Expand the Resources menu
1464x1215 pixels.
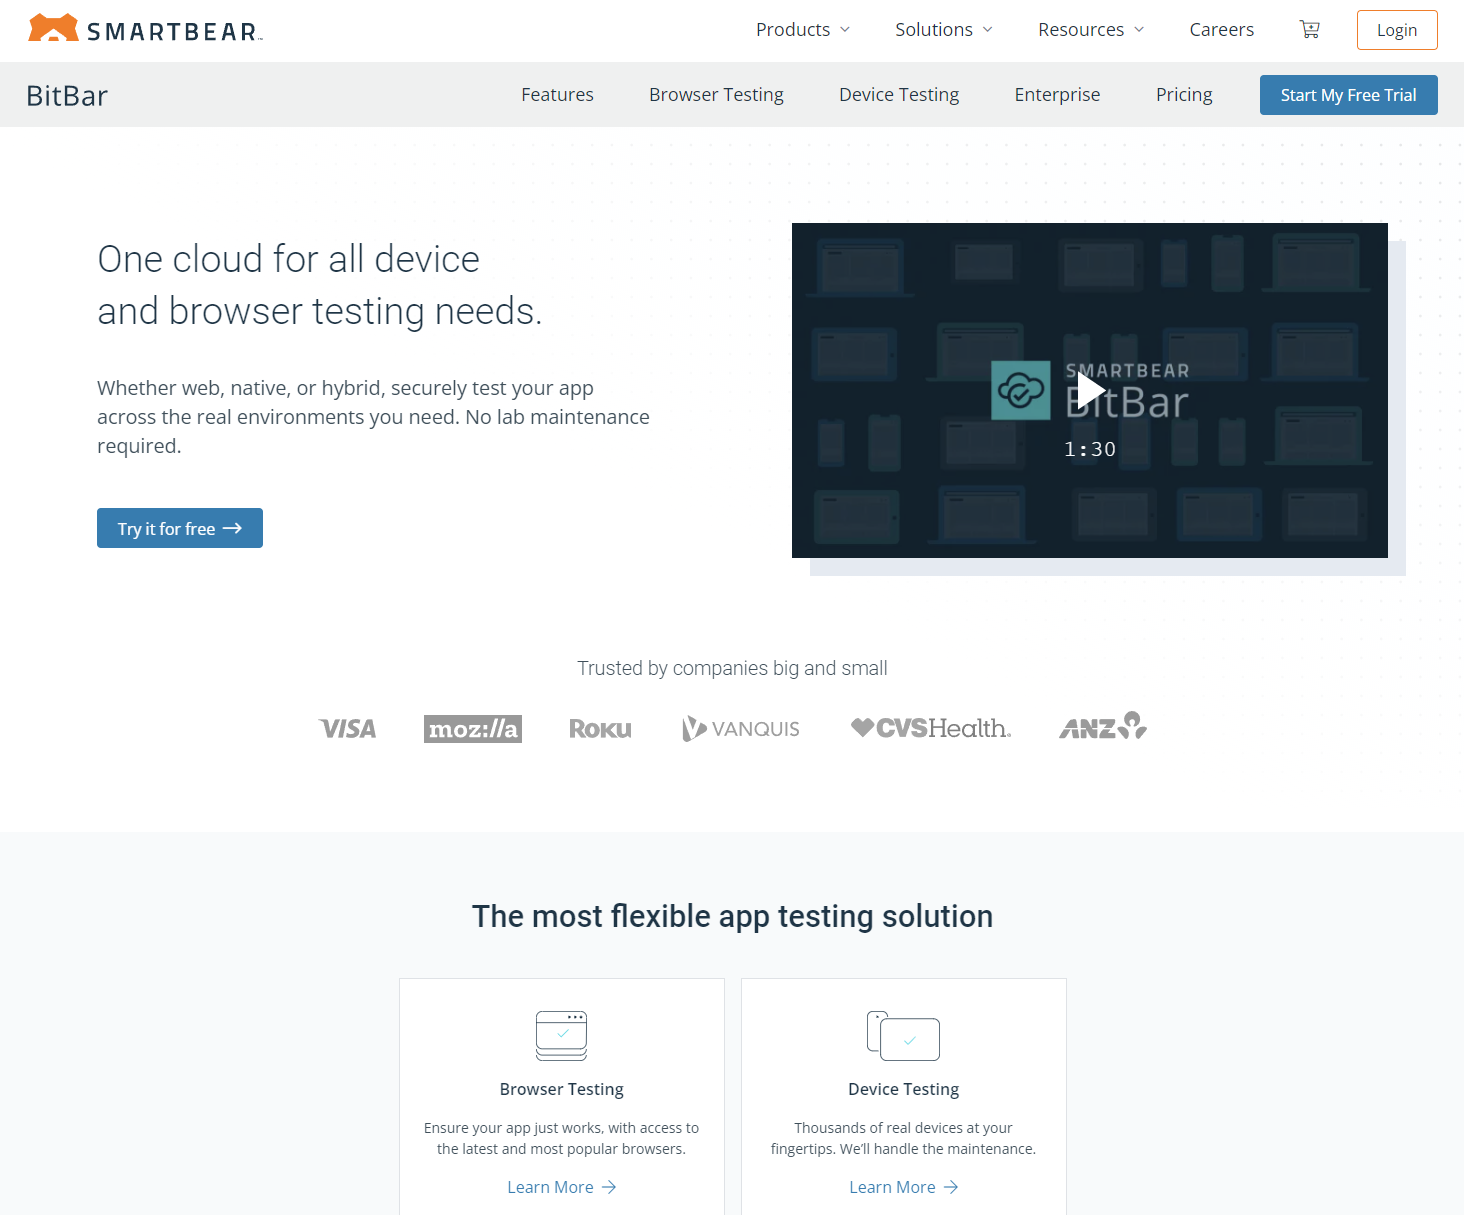tap(1089, 29)
